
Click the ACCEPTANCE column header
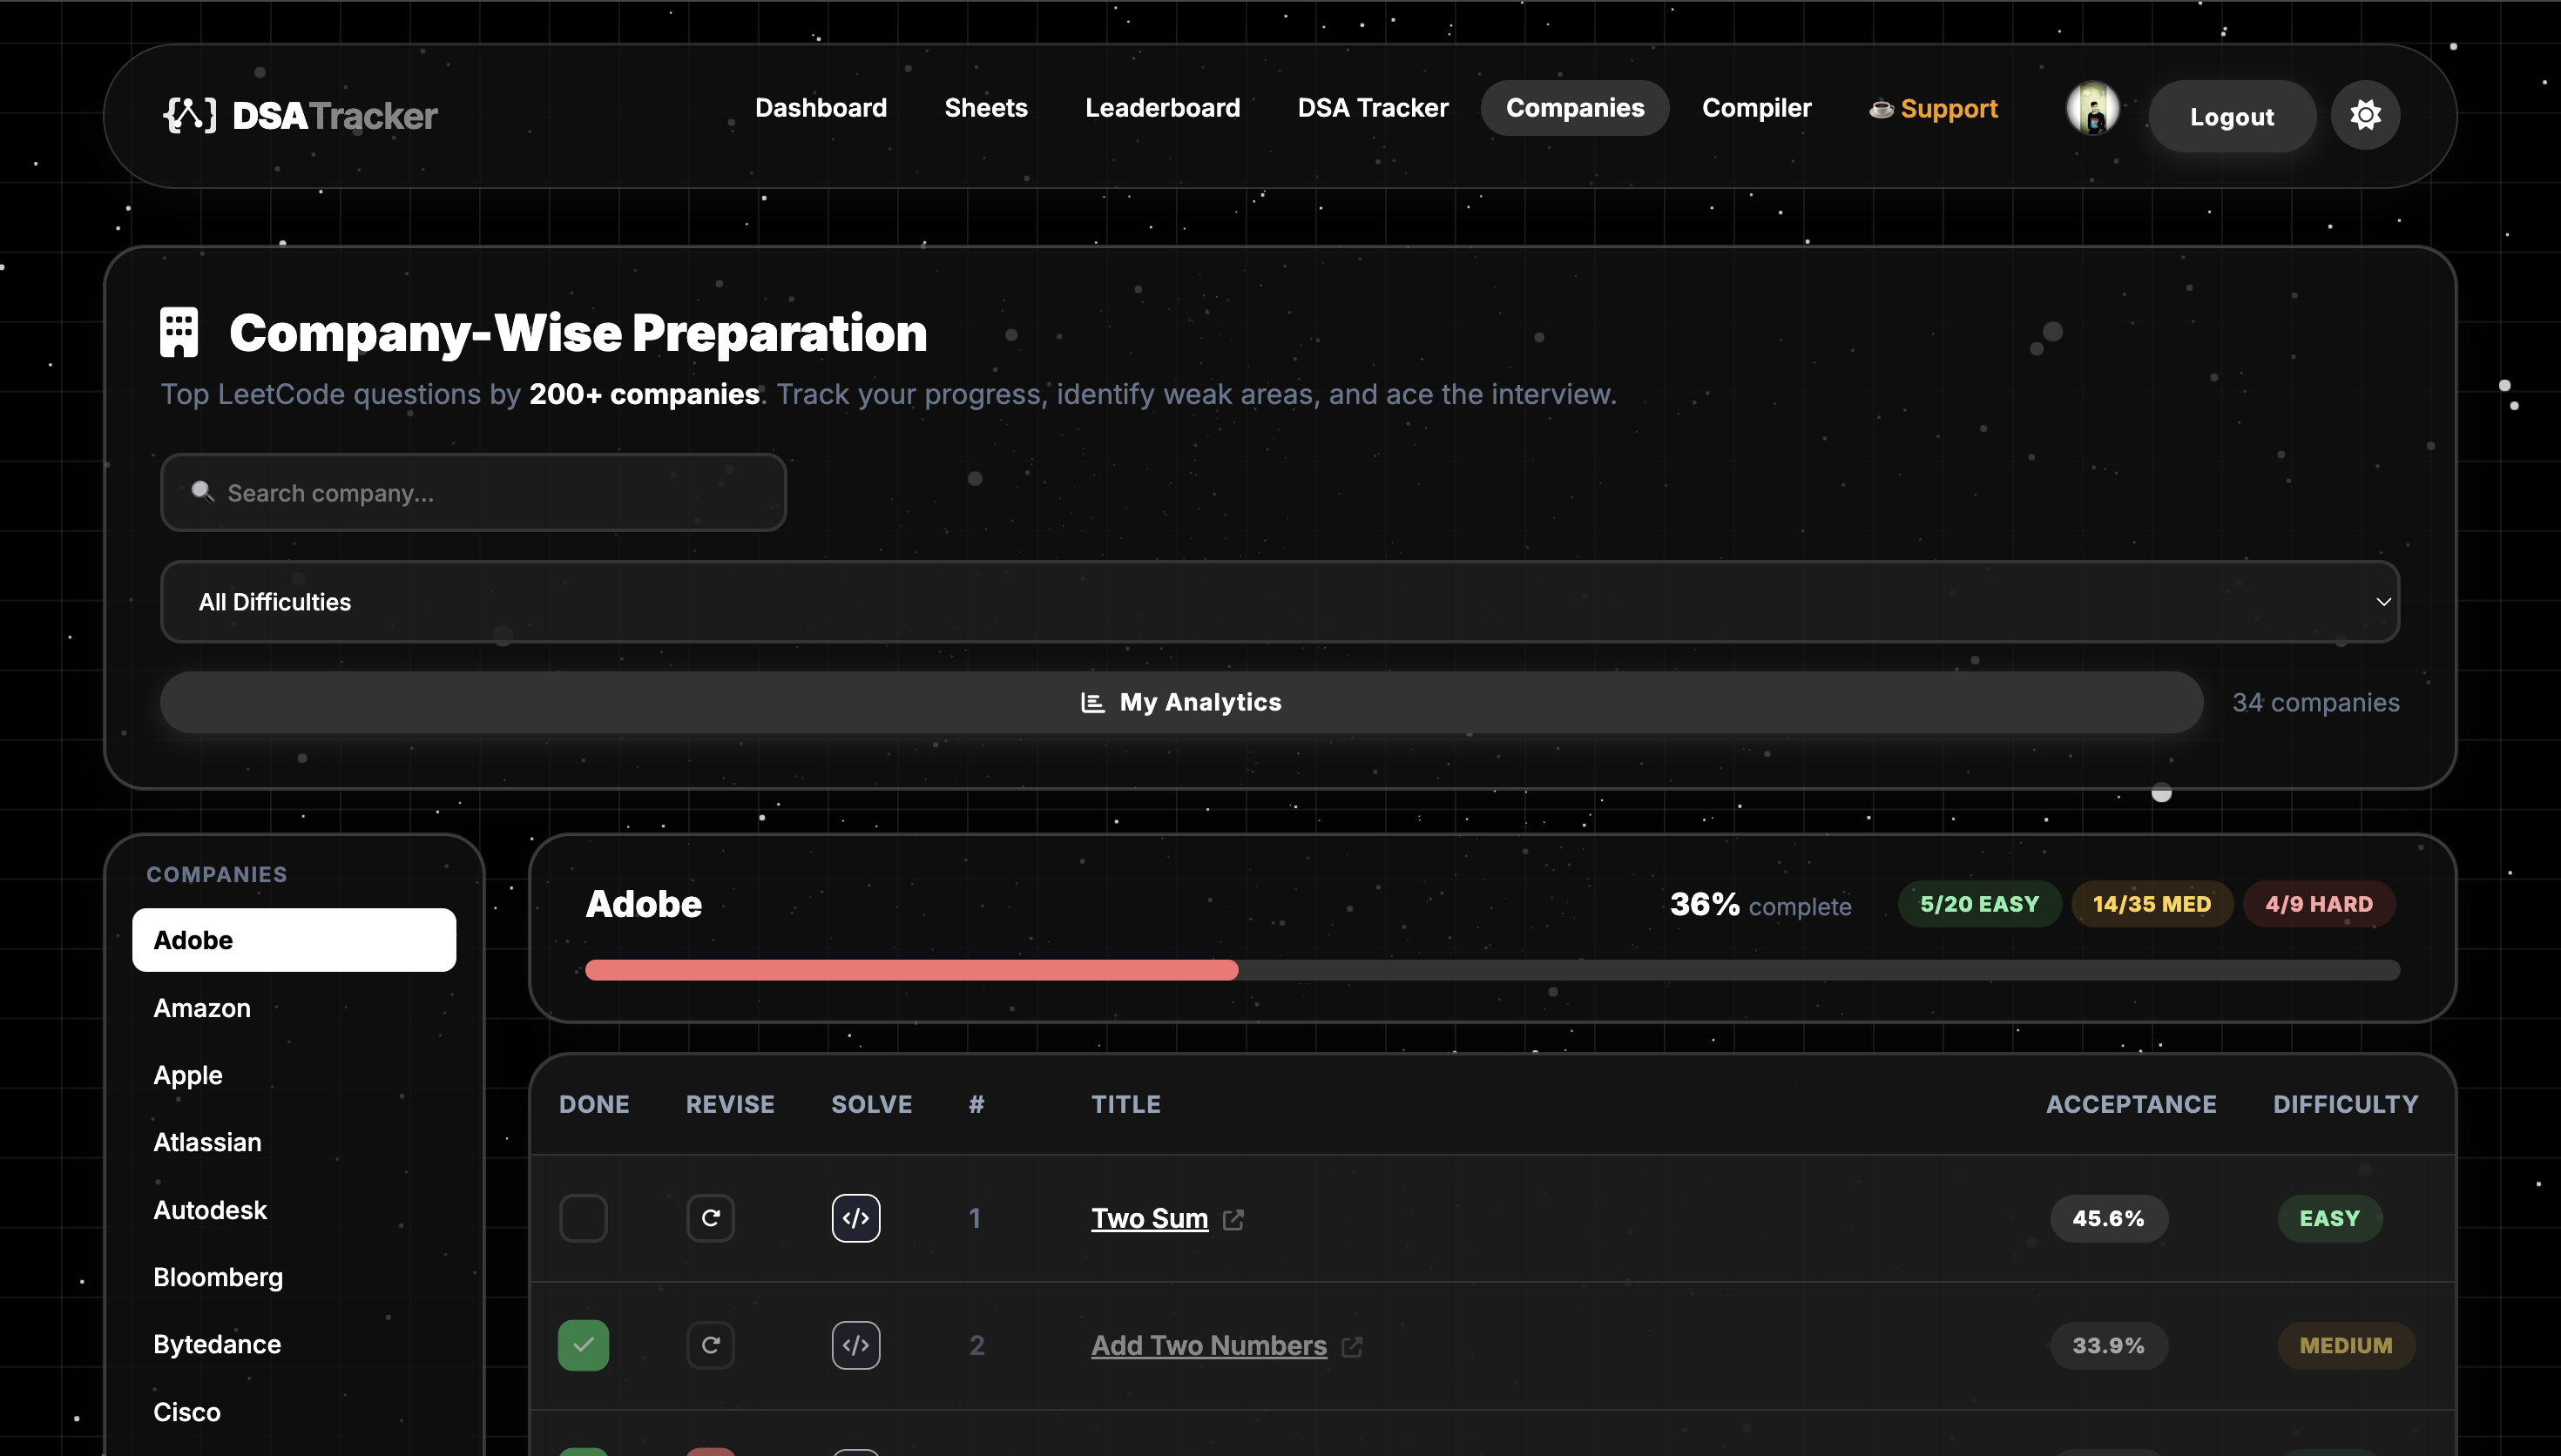(x=2131, y=1104)
